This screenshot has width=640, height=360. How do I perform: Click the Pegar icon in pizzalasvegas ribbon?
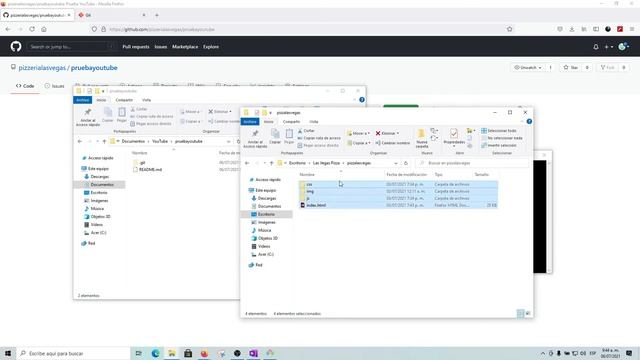pos(289,136)
